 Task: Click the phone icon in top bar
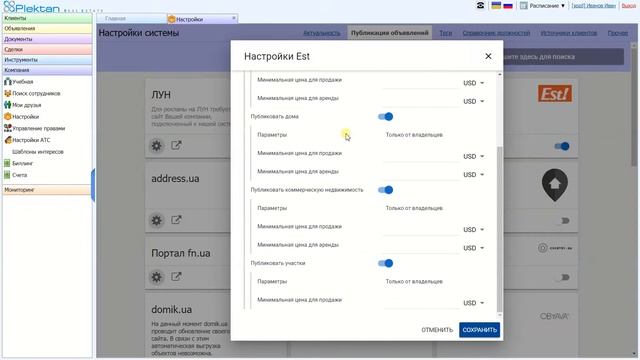point(480,5)
